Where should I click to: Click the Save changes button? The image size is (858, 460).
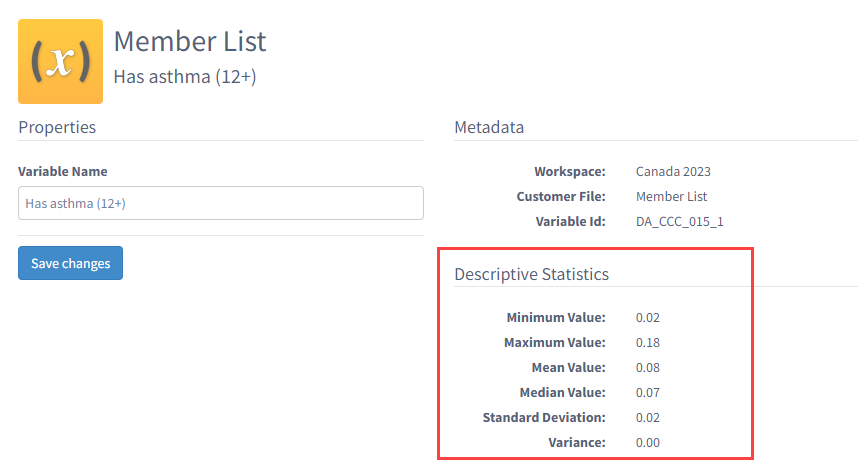(x=70, y=263)
